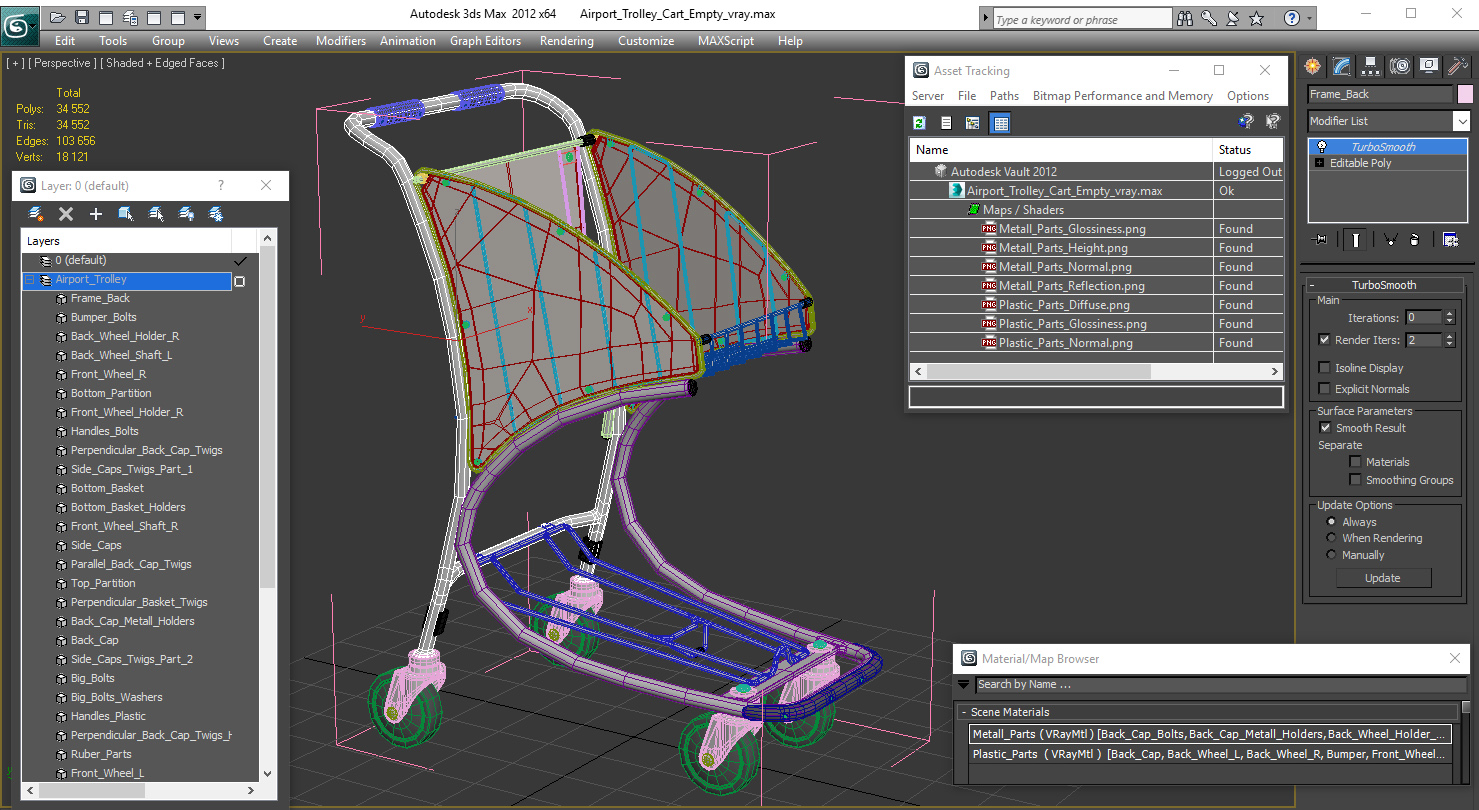Enable Separate by Materials checkbox
Viewport: 1479px width, 810px height.
coord(1355,462)
